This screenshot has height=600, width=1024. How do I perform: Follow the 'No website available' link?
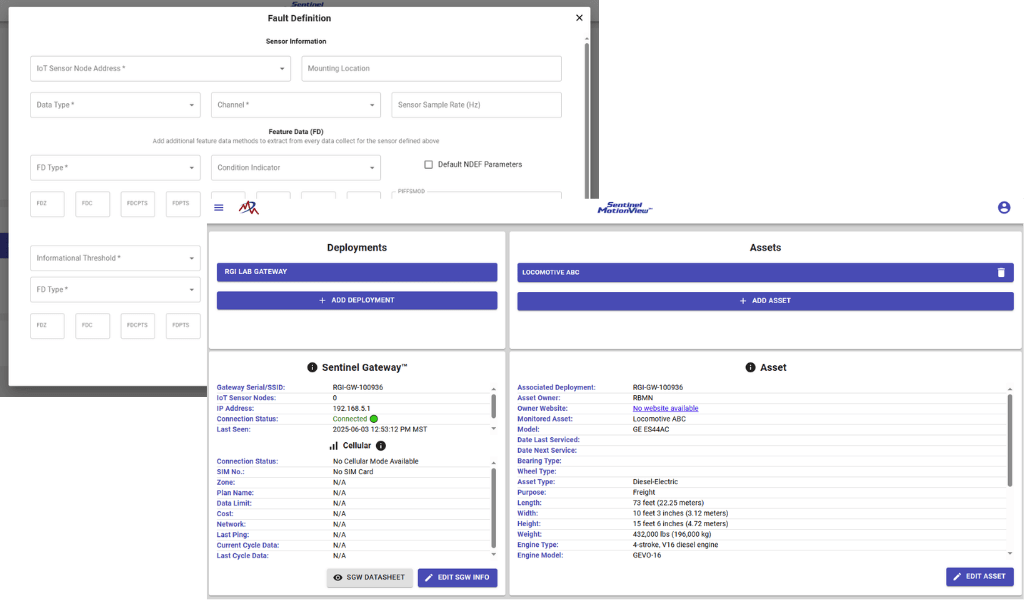tap(665, 408)
